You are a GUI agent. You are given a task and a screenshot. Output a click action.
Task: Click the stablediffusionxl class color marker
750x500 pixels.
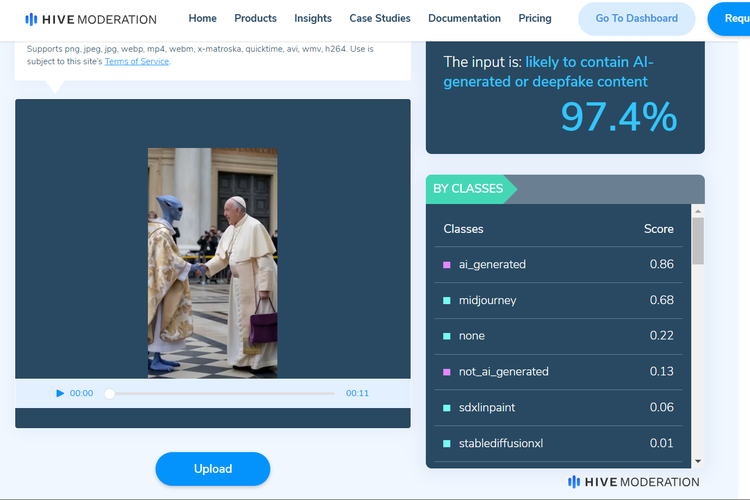[x=447, y=444]
